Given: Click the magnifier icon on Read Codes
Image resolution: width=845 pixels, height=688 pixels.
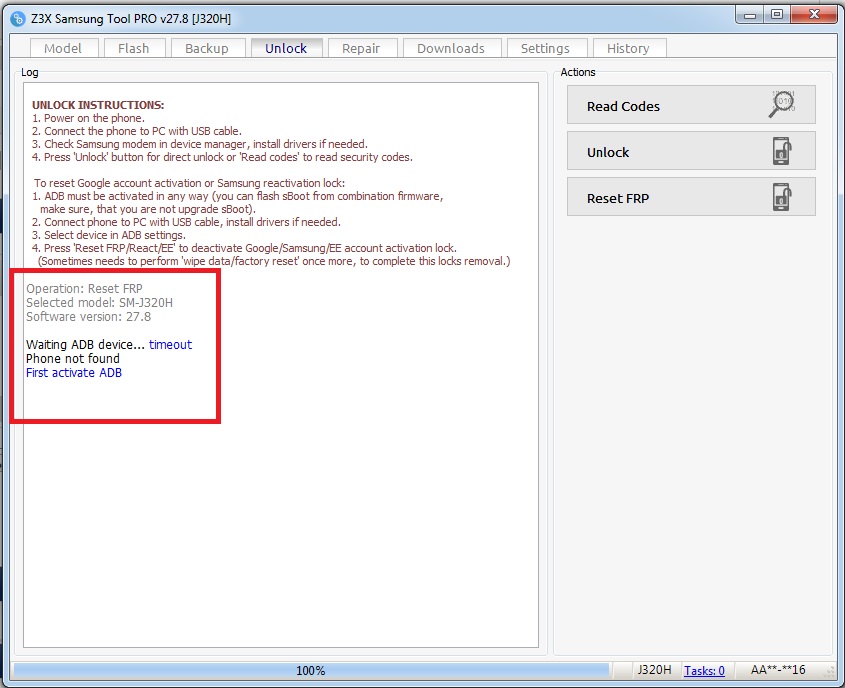Looking at the screenshot, I should (x=782, y=104).
